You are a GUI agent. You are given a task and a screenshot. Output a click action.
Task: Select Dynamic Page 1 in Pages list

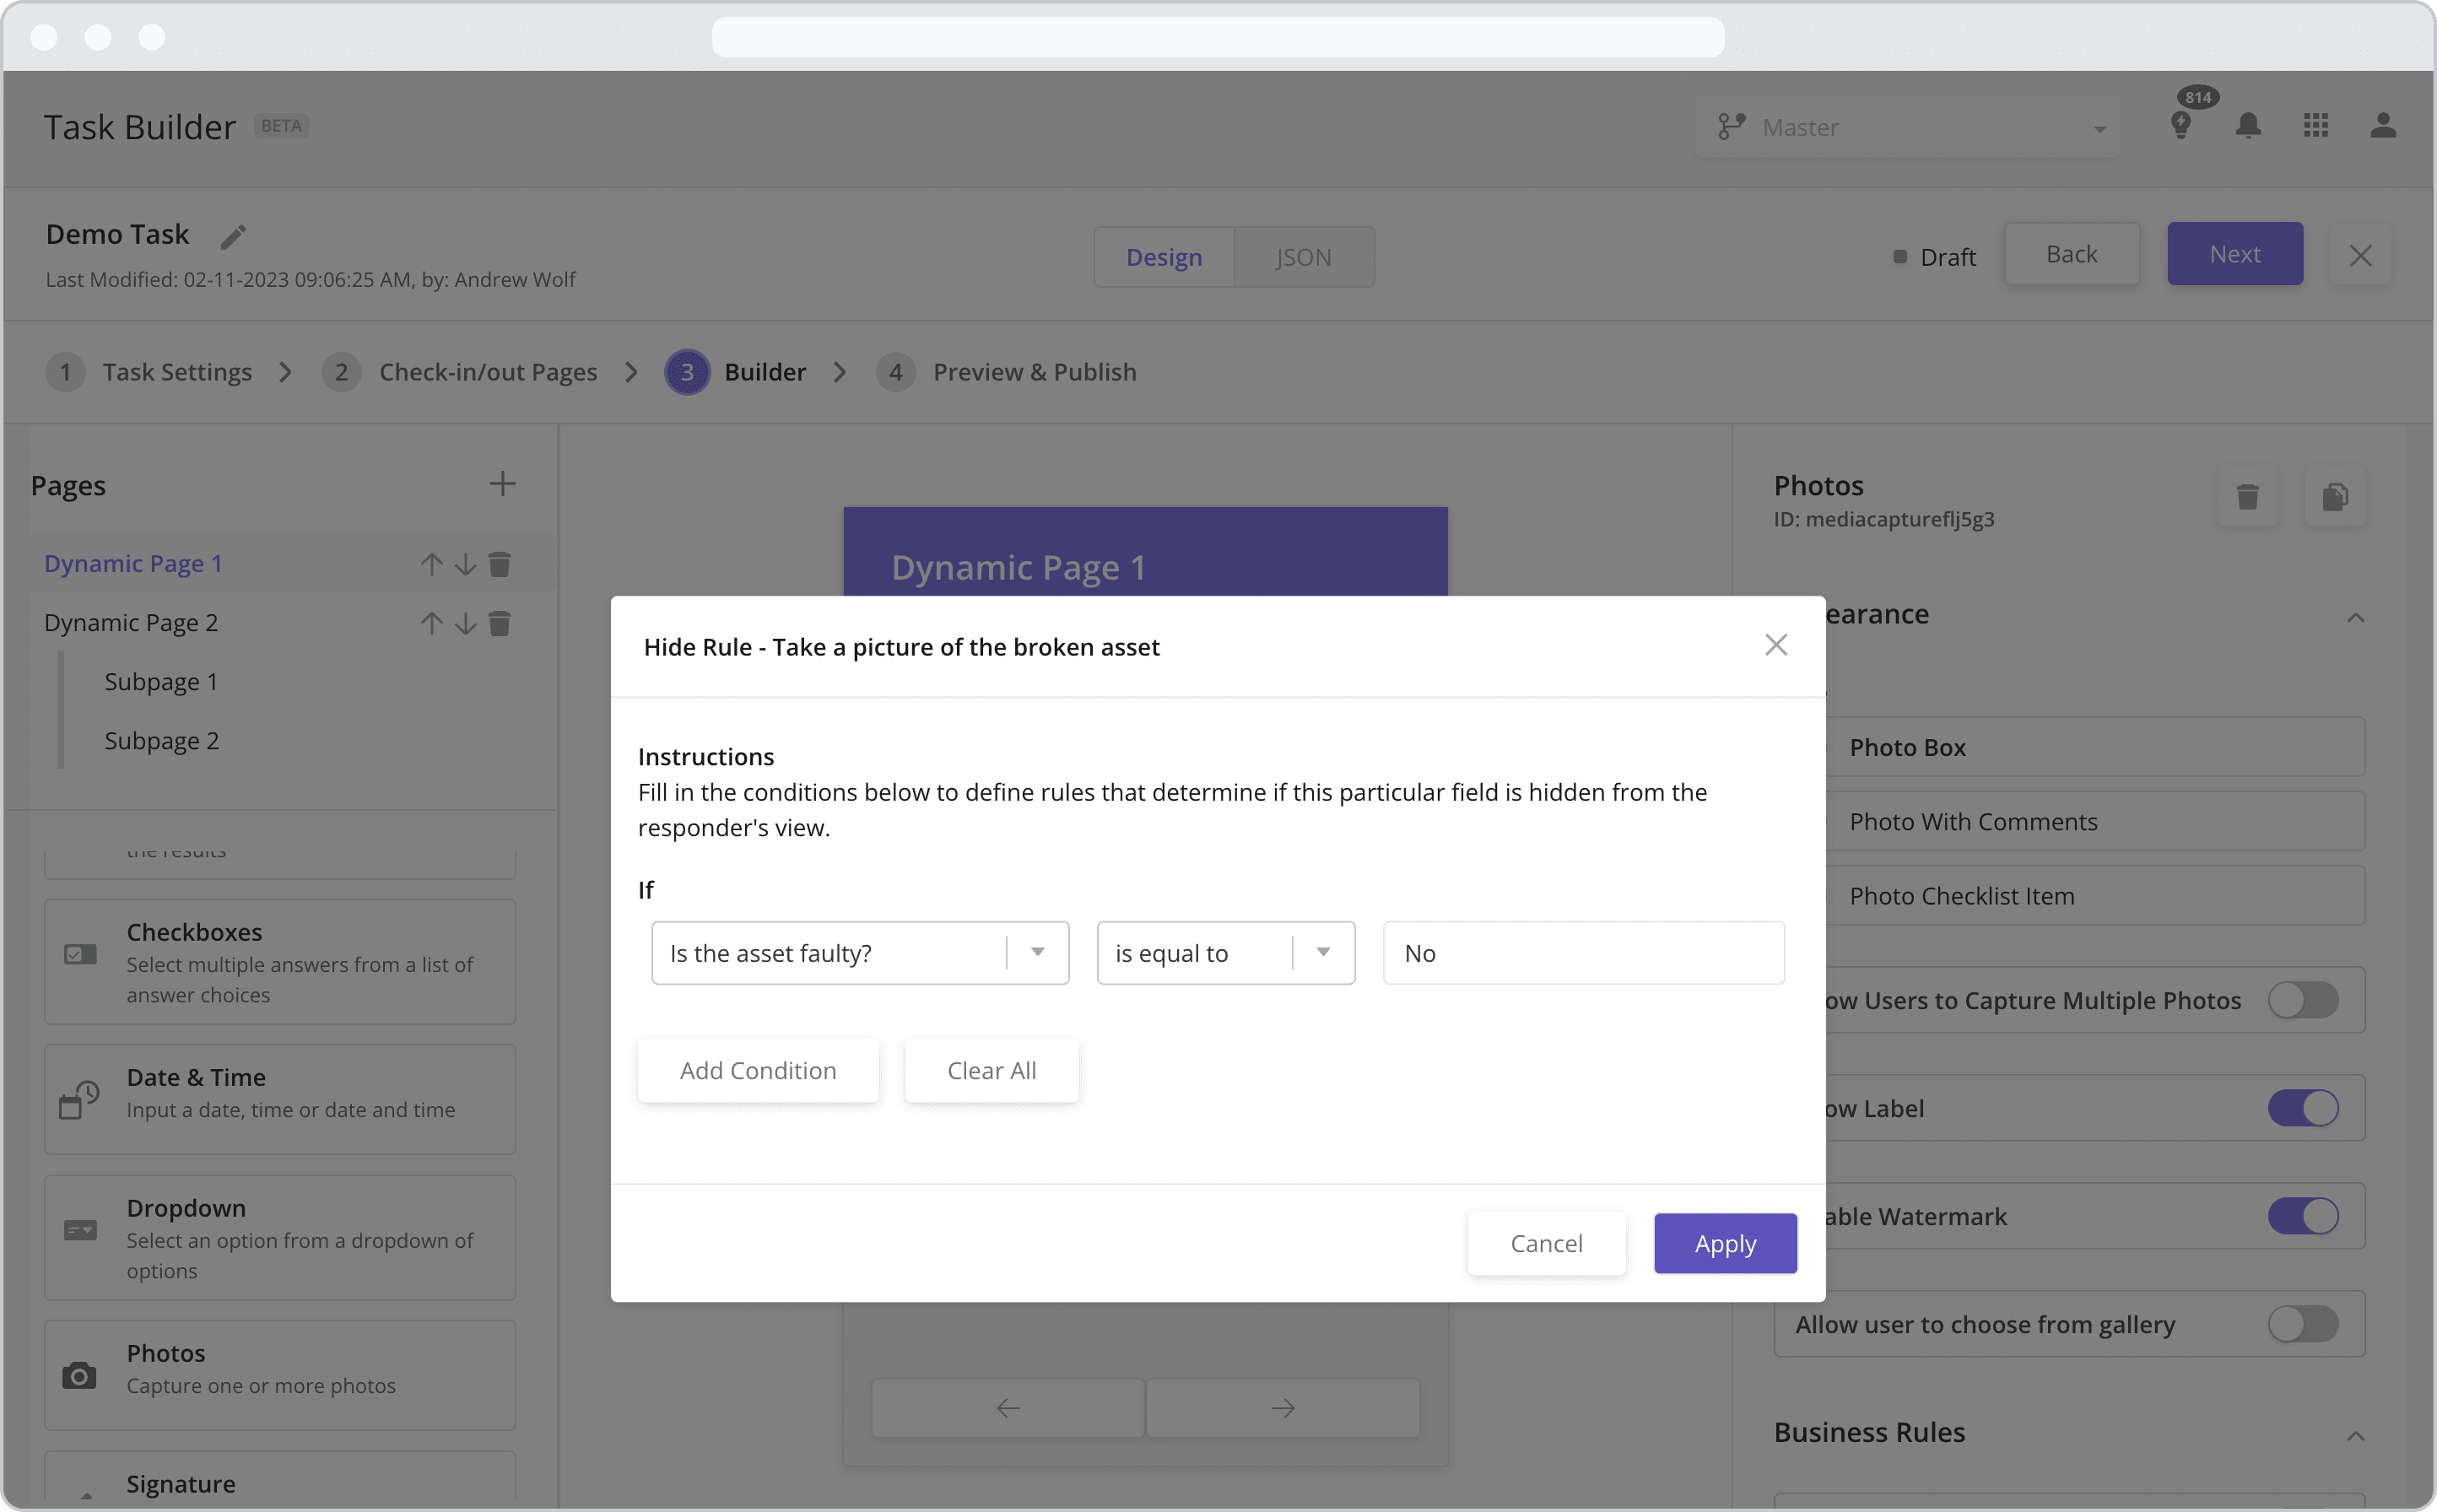point(133,564)
